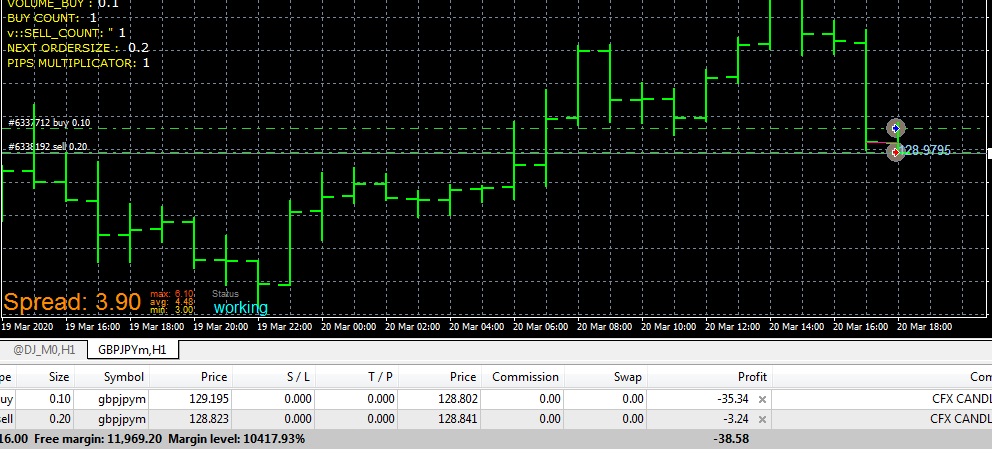Select the 128.841 current price cell
Image resolution: width=992 pixels, height=469 pixels.
tap(457, 420)
